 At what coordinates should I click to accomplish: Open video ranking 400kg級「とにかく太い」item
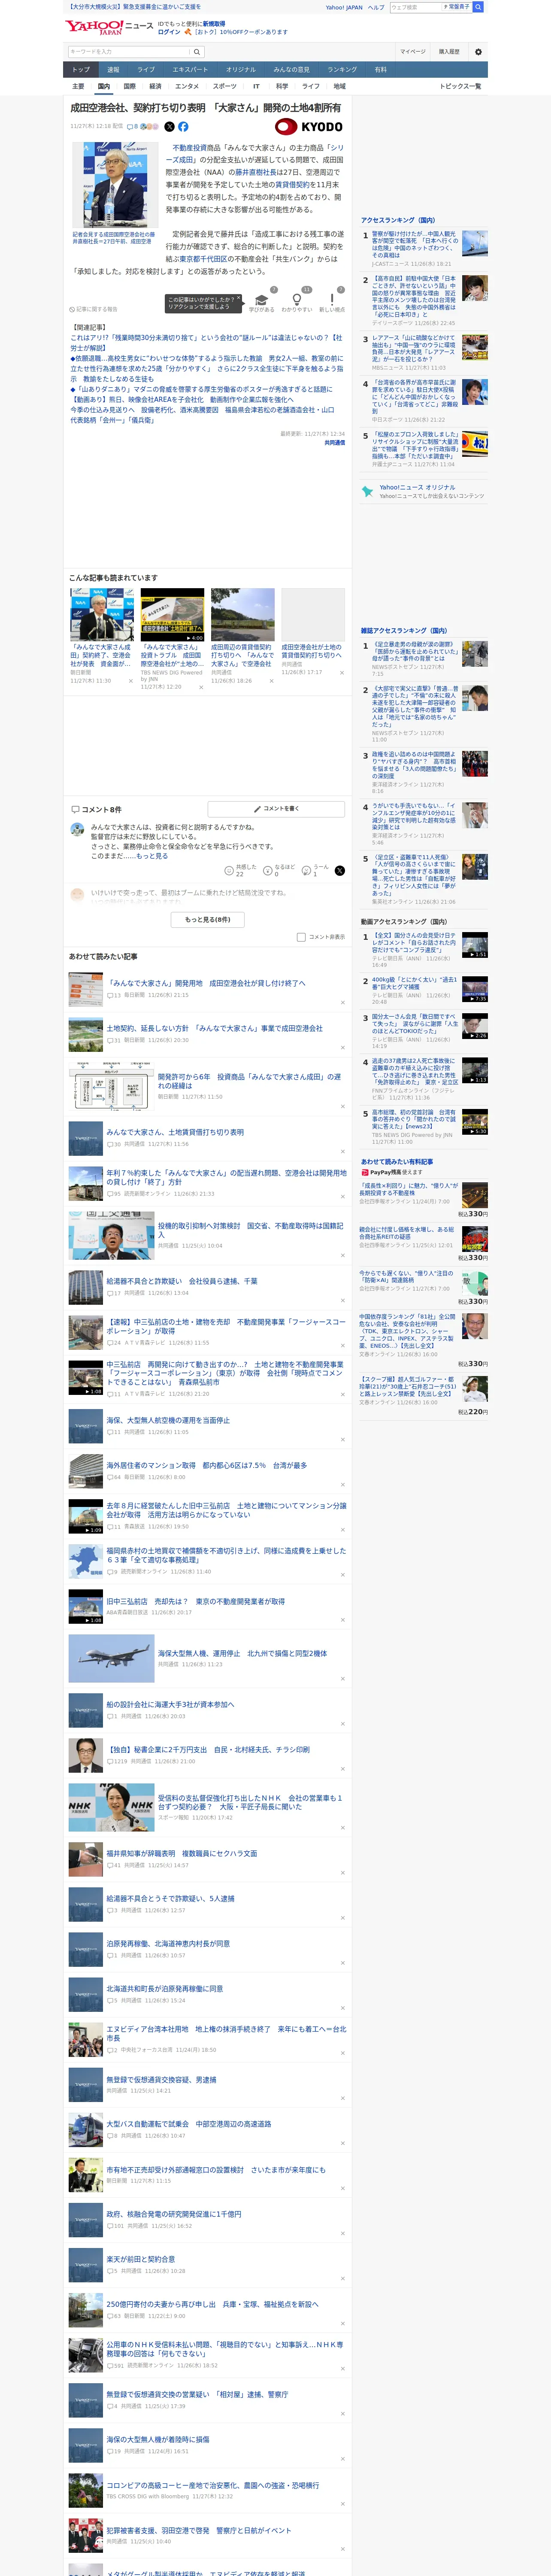coord(414,984)
